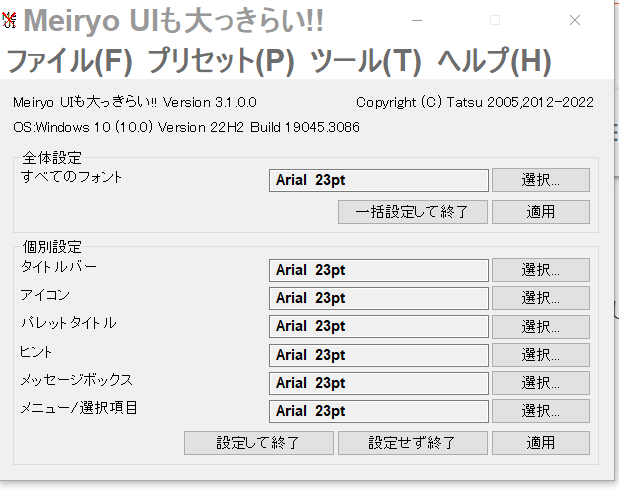Click the タイトルバー label
This screenshot has height=490, width=619.
click(59, 267)
